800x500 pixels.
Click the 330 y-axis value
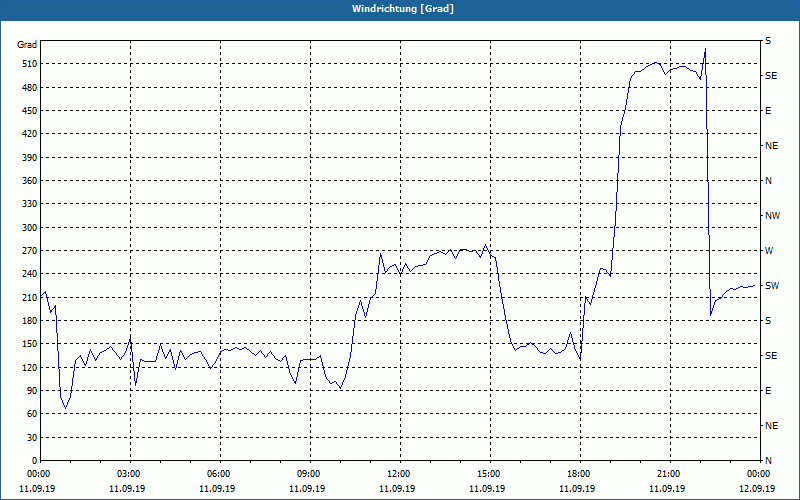tap(30, 204)
